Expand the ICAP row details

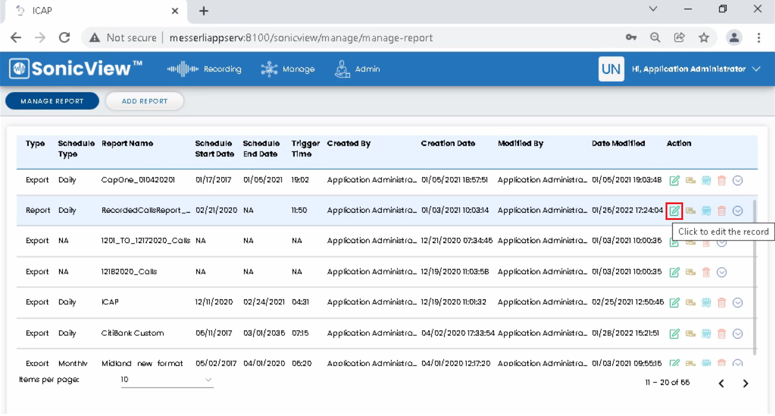pos(737,303)
